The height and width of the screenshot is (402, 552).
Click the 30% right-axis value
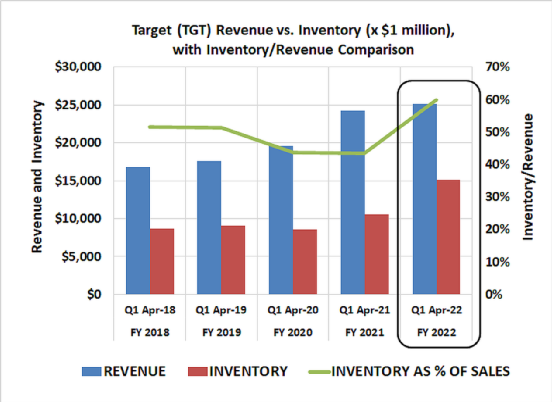pos(498,197)
